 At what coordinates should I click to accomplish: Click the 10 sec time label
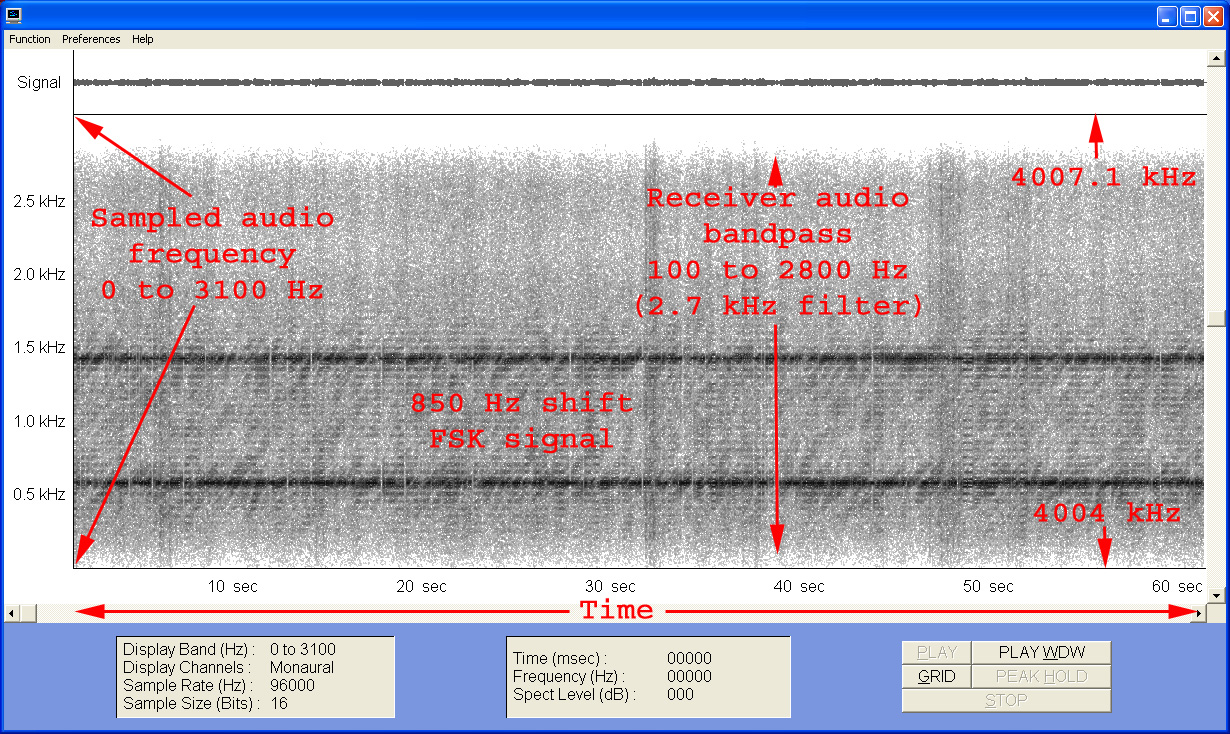coord(232,587)
